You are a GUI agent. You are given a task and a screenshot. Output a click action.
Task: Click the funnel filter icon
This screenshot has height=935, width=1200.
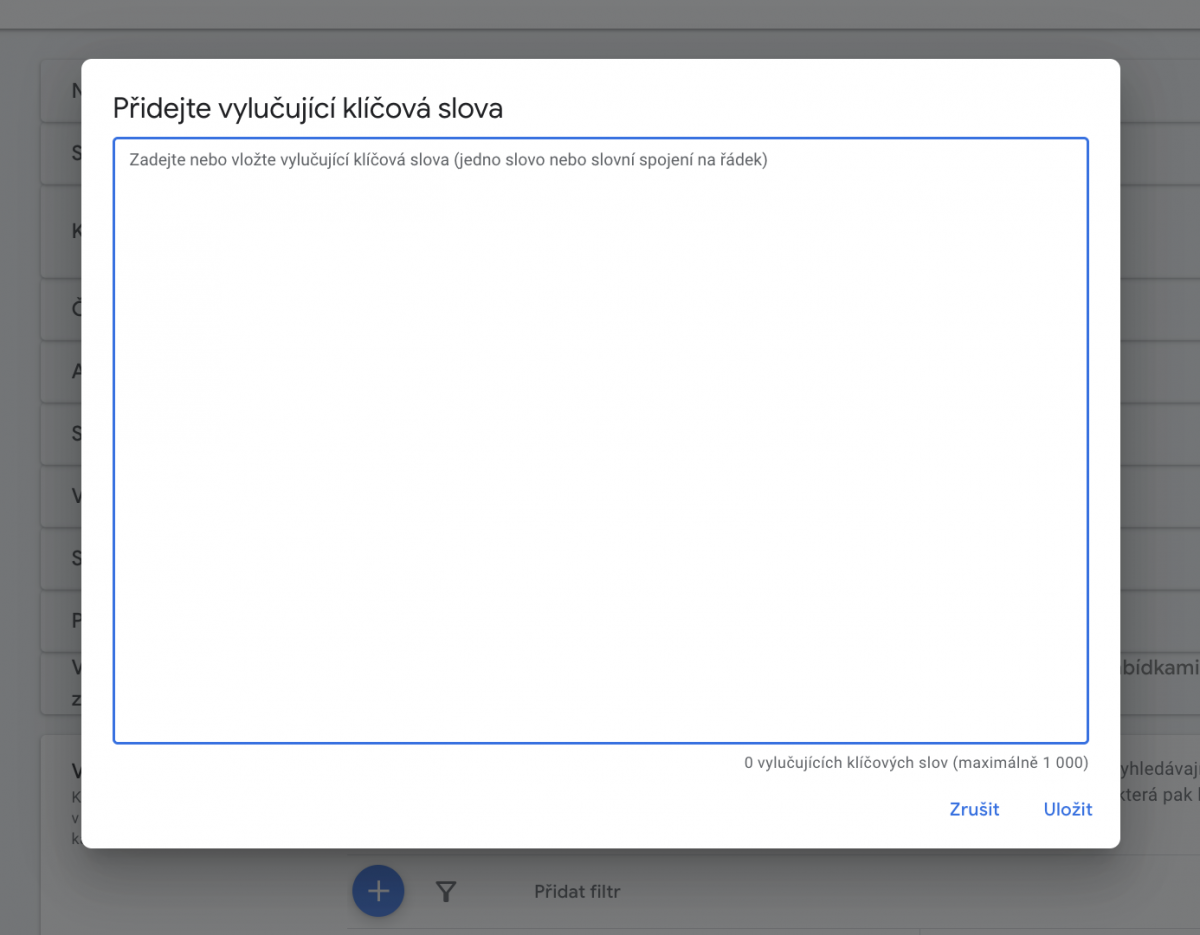pos(446,891)
